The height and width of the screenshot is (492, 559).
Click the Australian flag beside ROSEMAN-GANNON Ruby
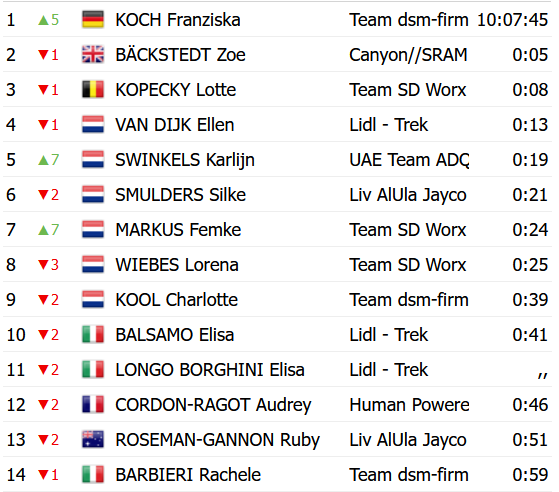pos(93,440)
